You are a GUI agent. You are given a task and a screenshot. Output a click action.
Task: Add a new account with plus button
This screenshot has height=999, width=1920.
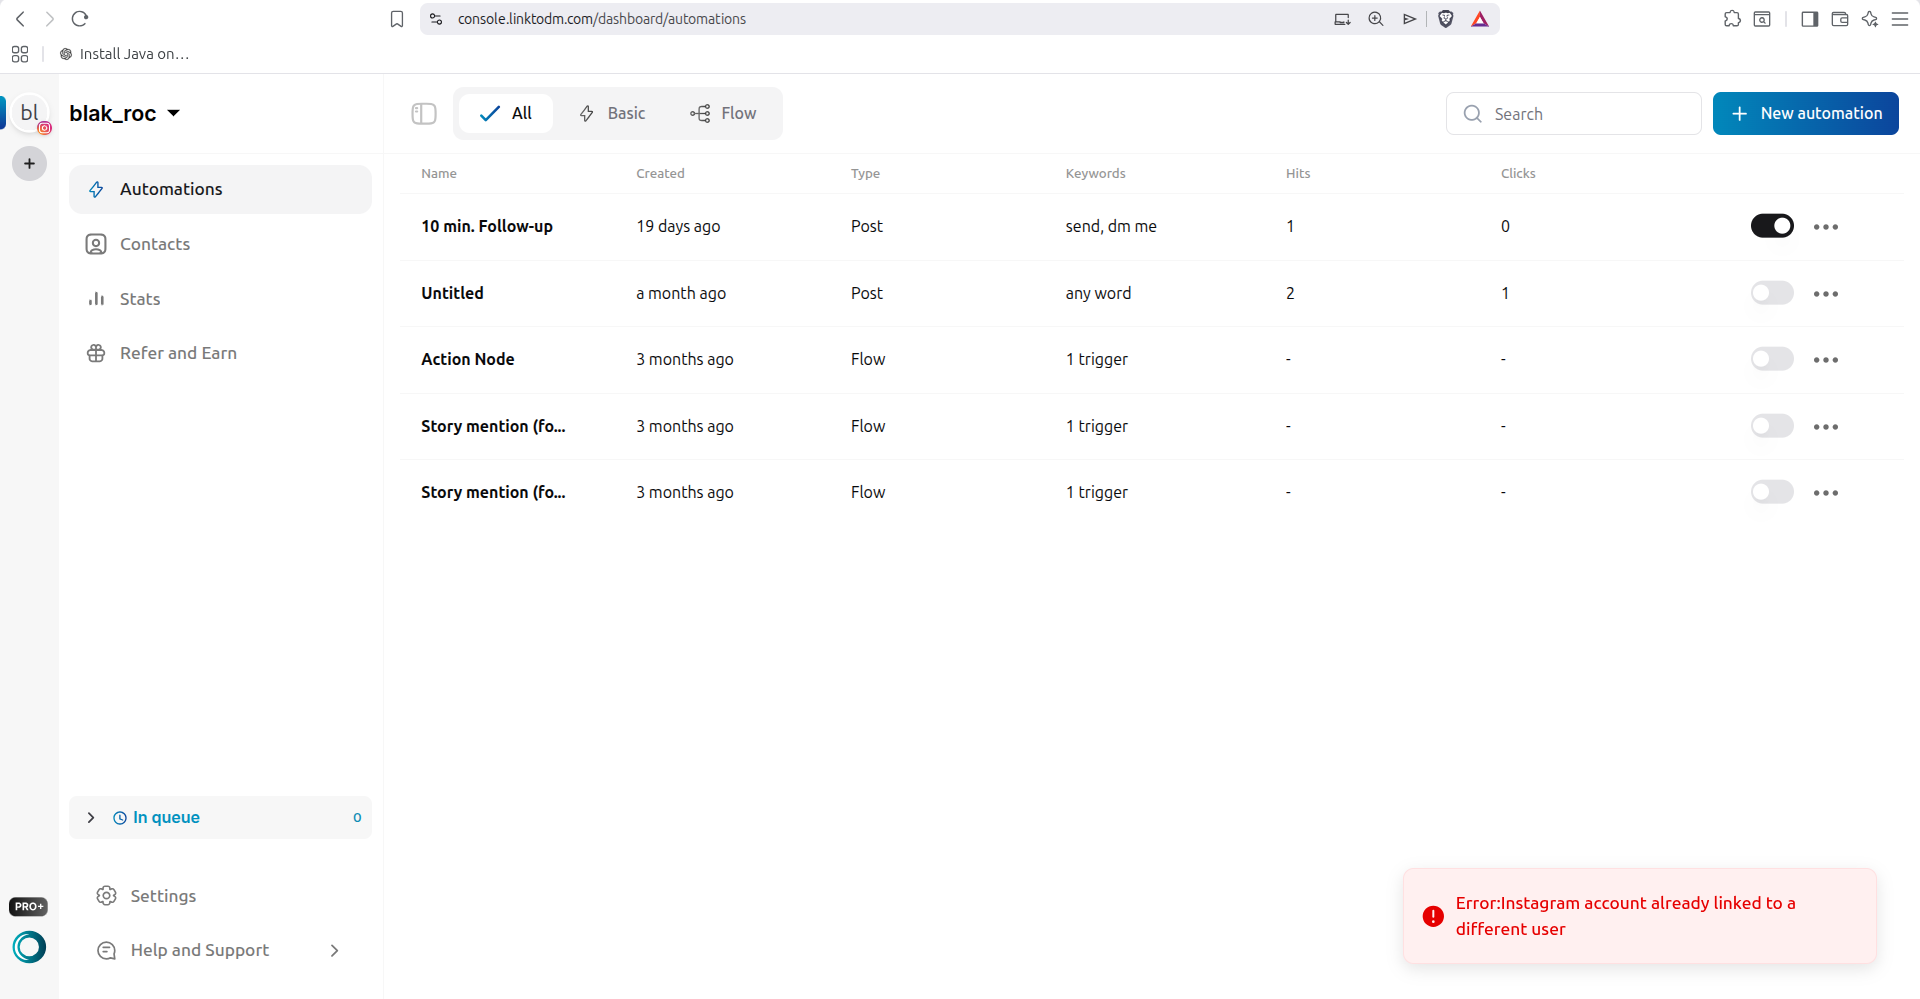coord(30,164)
